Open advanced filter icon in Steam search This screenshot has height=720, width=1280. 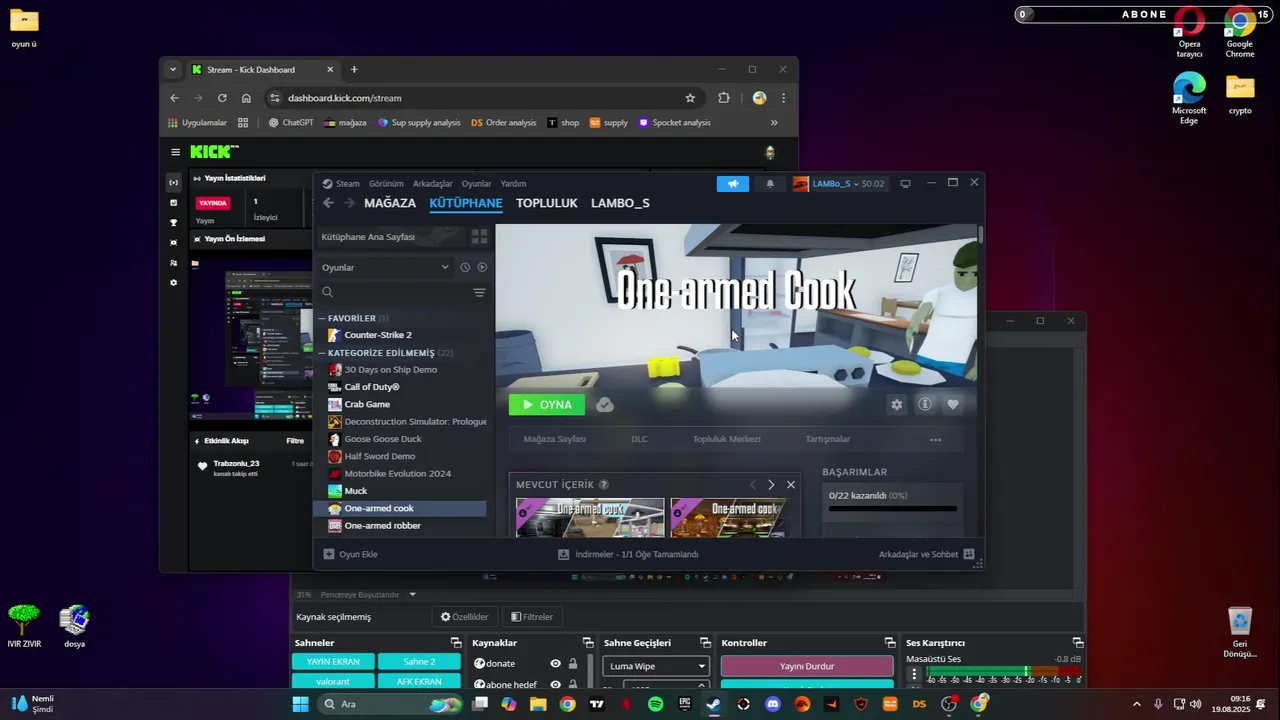479,293
